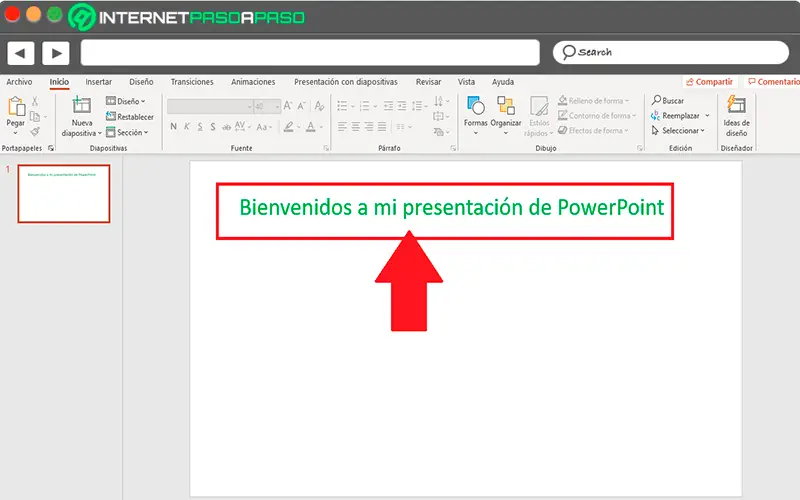Click the slide title text 'Bienvenidos a mi presentación de PowerPoint'
Viewport: 800px width, 500px height.
[452, 207]
